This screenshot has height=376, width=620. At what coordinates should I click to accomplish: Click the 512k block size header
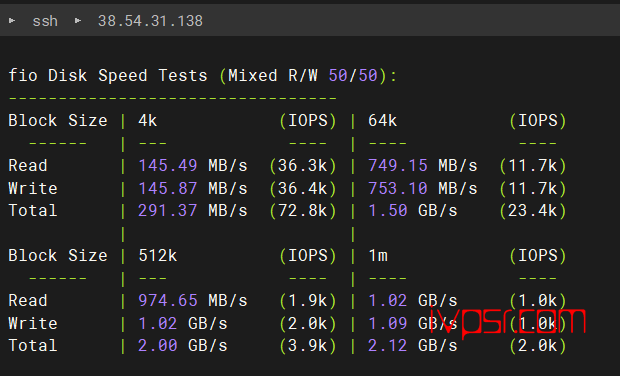(158, 255)
